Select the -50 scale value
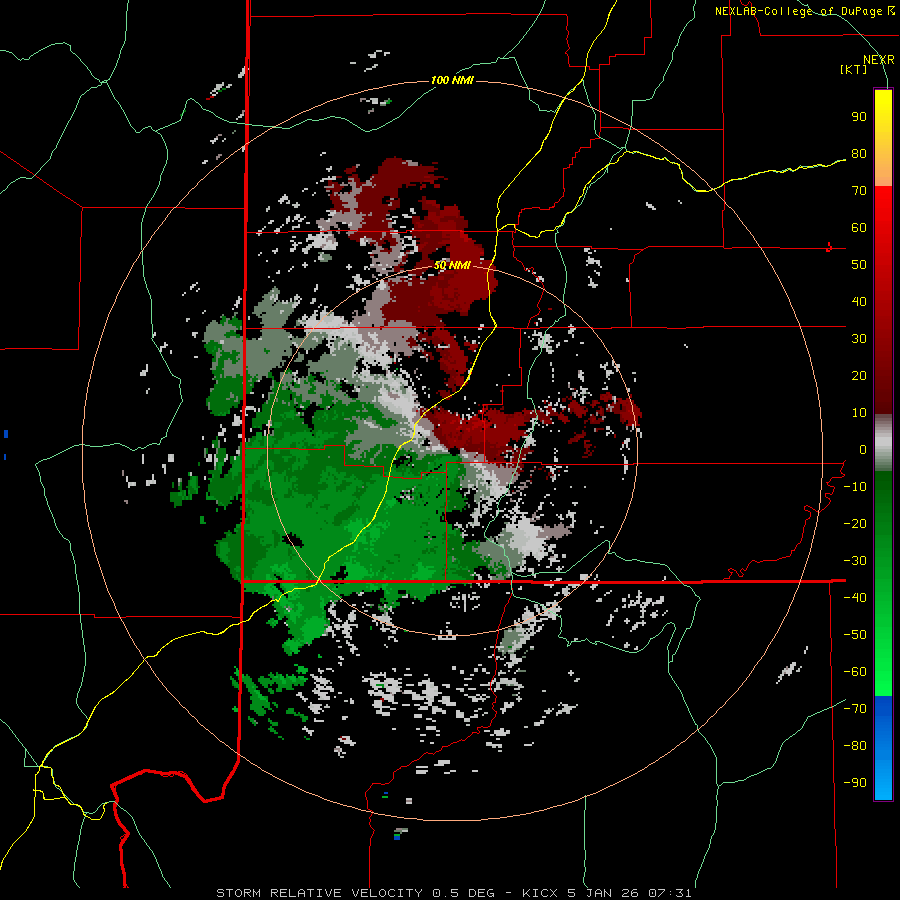Screen dimensions: 900x900 point(855,635)
